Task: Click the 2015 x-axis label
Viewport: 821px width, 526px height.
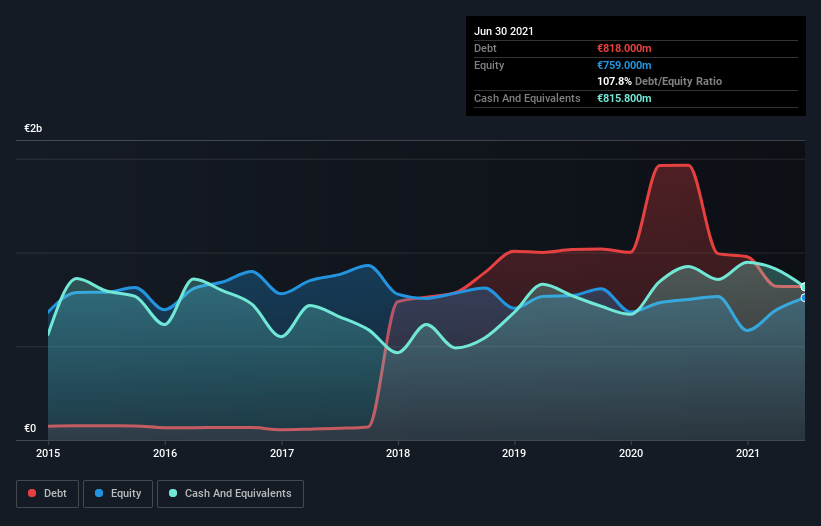Action: point(48,453)
